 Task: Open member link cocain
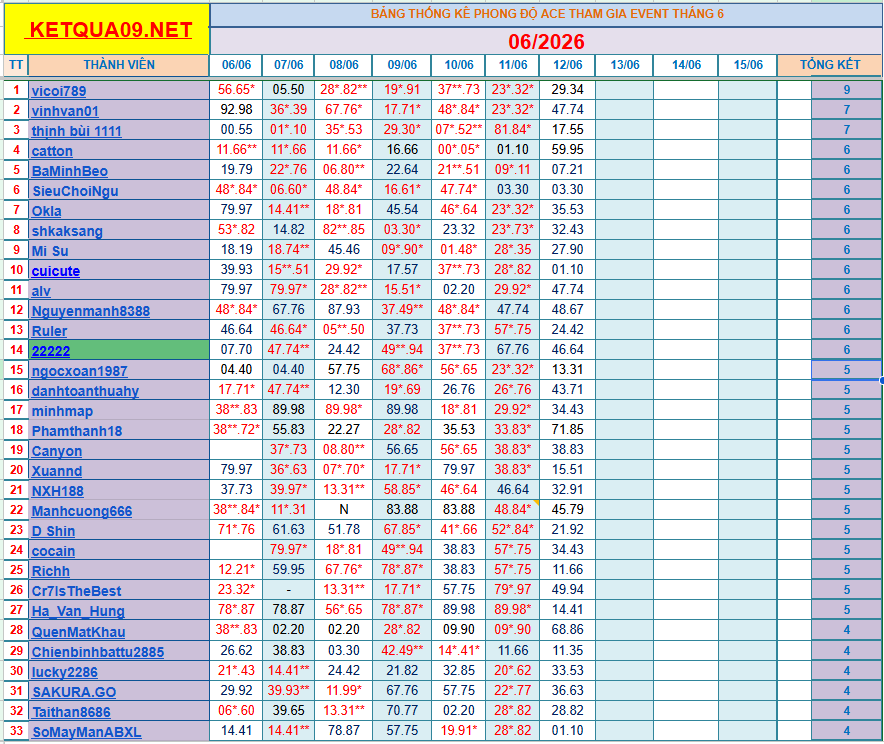(53, 551)
